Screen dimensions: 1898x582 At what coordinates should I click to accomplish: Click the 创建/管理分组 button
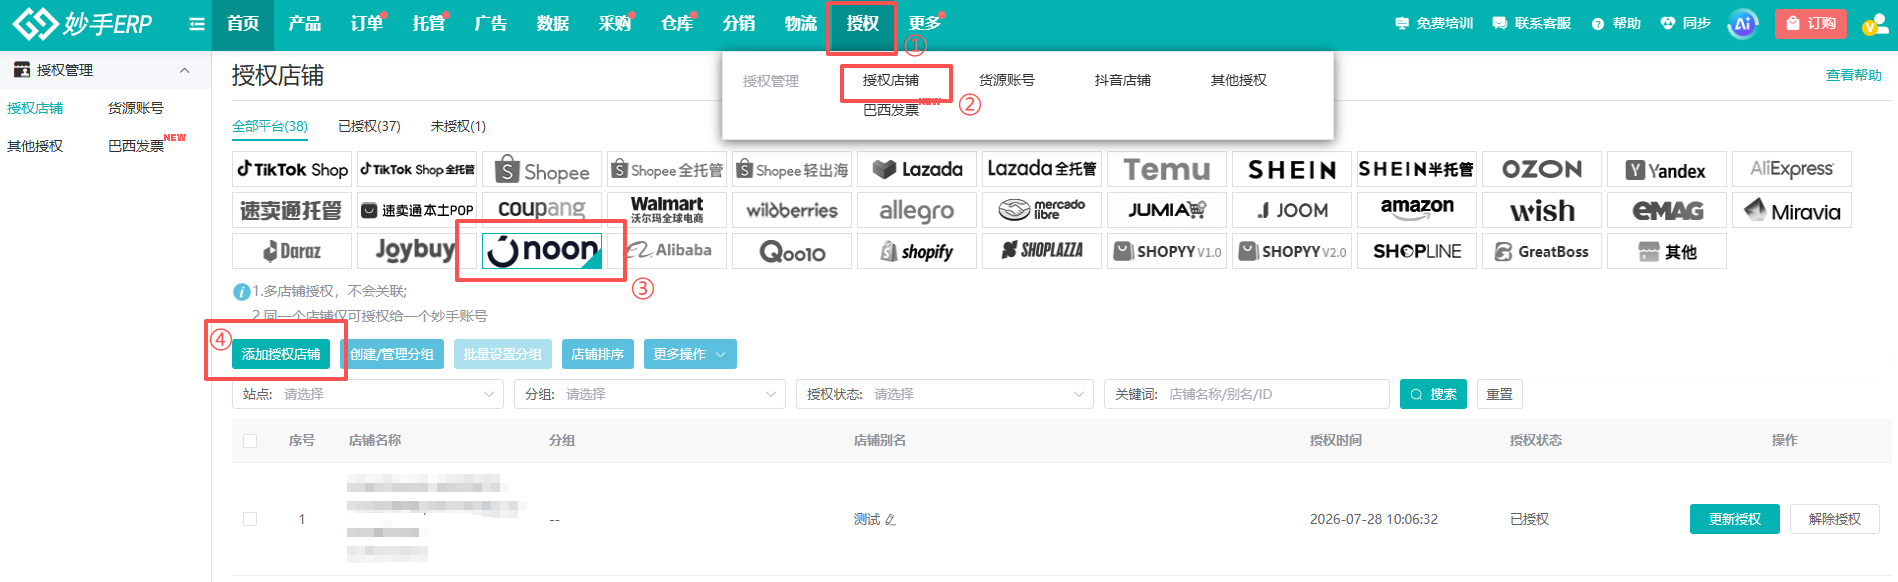point(392,354)
